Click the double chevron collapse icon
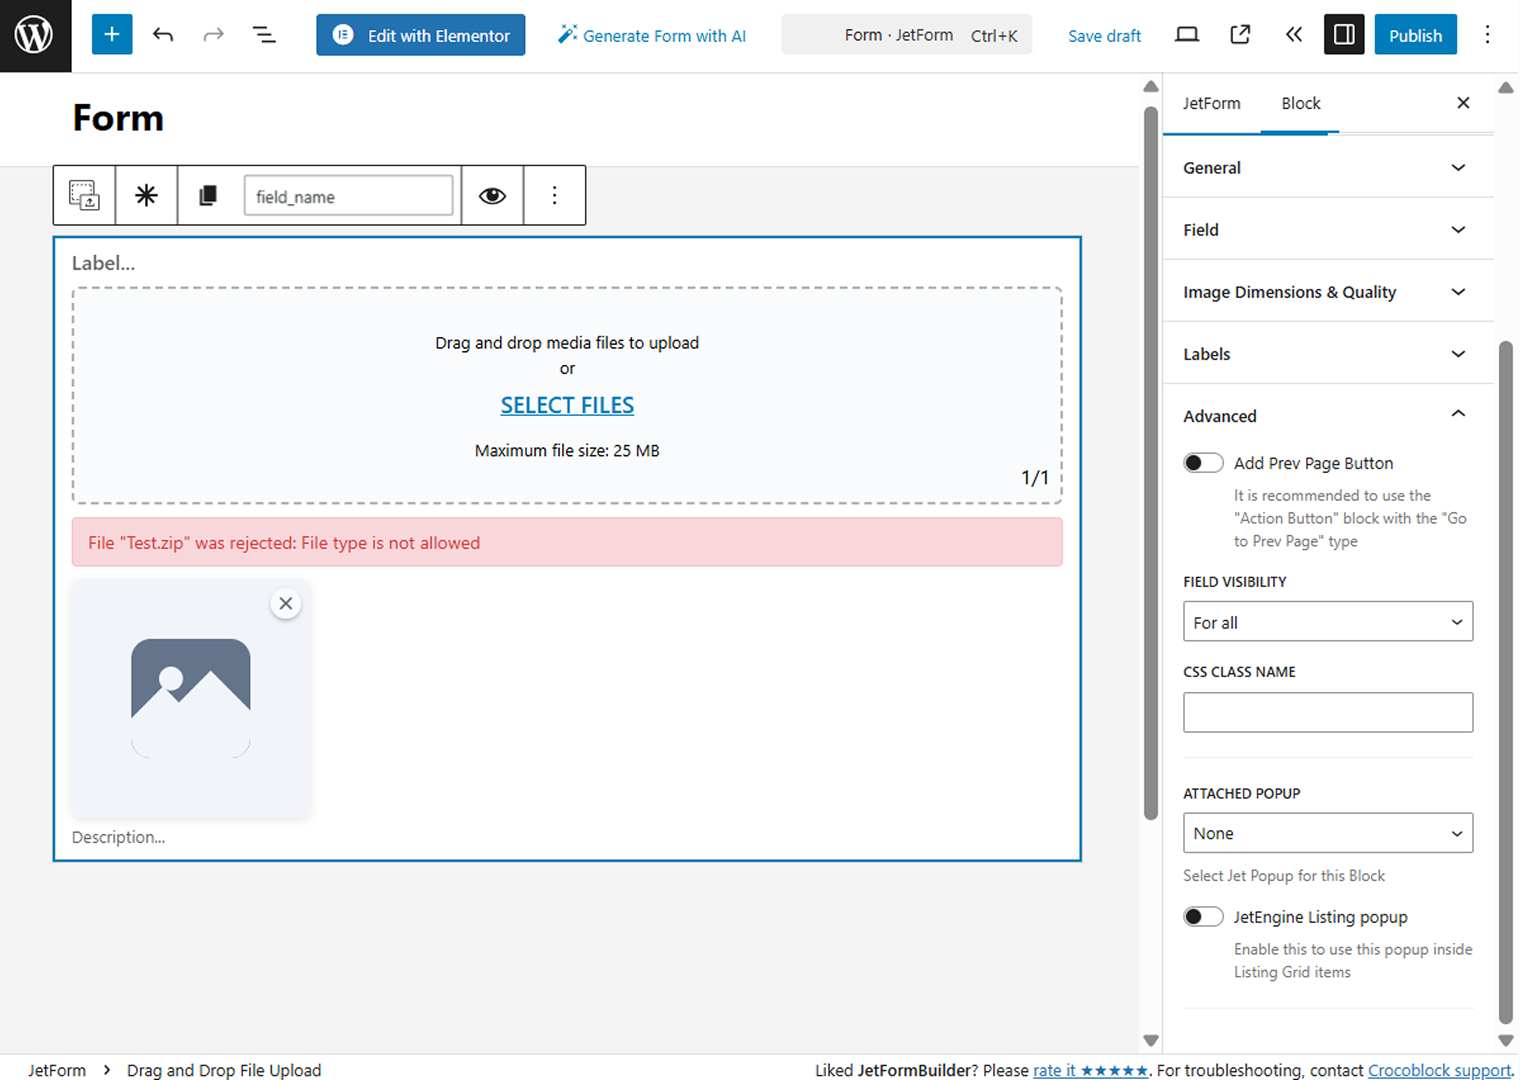 pos(1293,35)
